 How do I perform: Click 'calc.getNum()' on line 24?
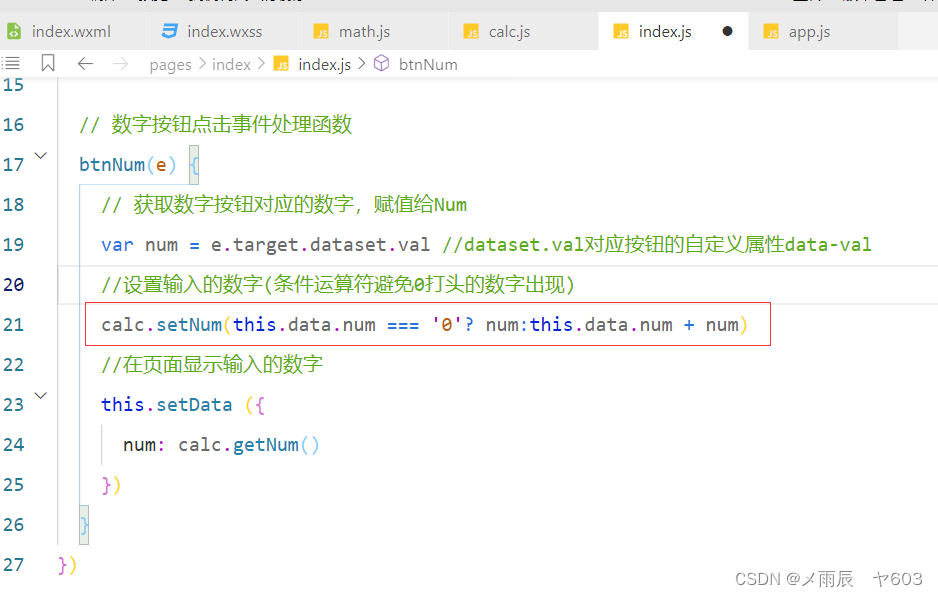(249, 445)
